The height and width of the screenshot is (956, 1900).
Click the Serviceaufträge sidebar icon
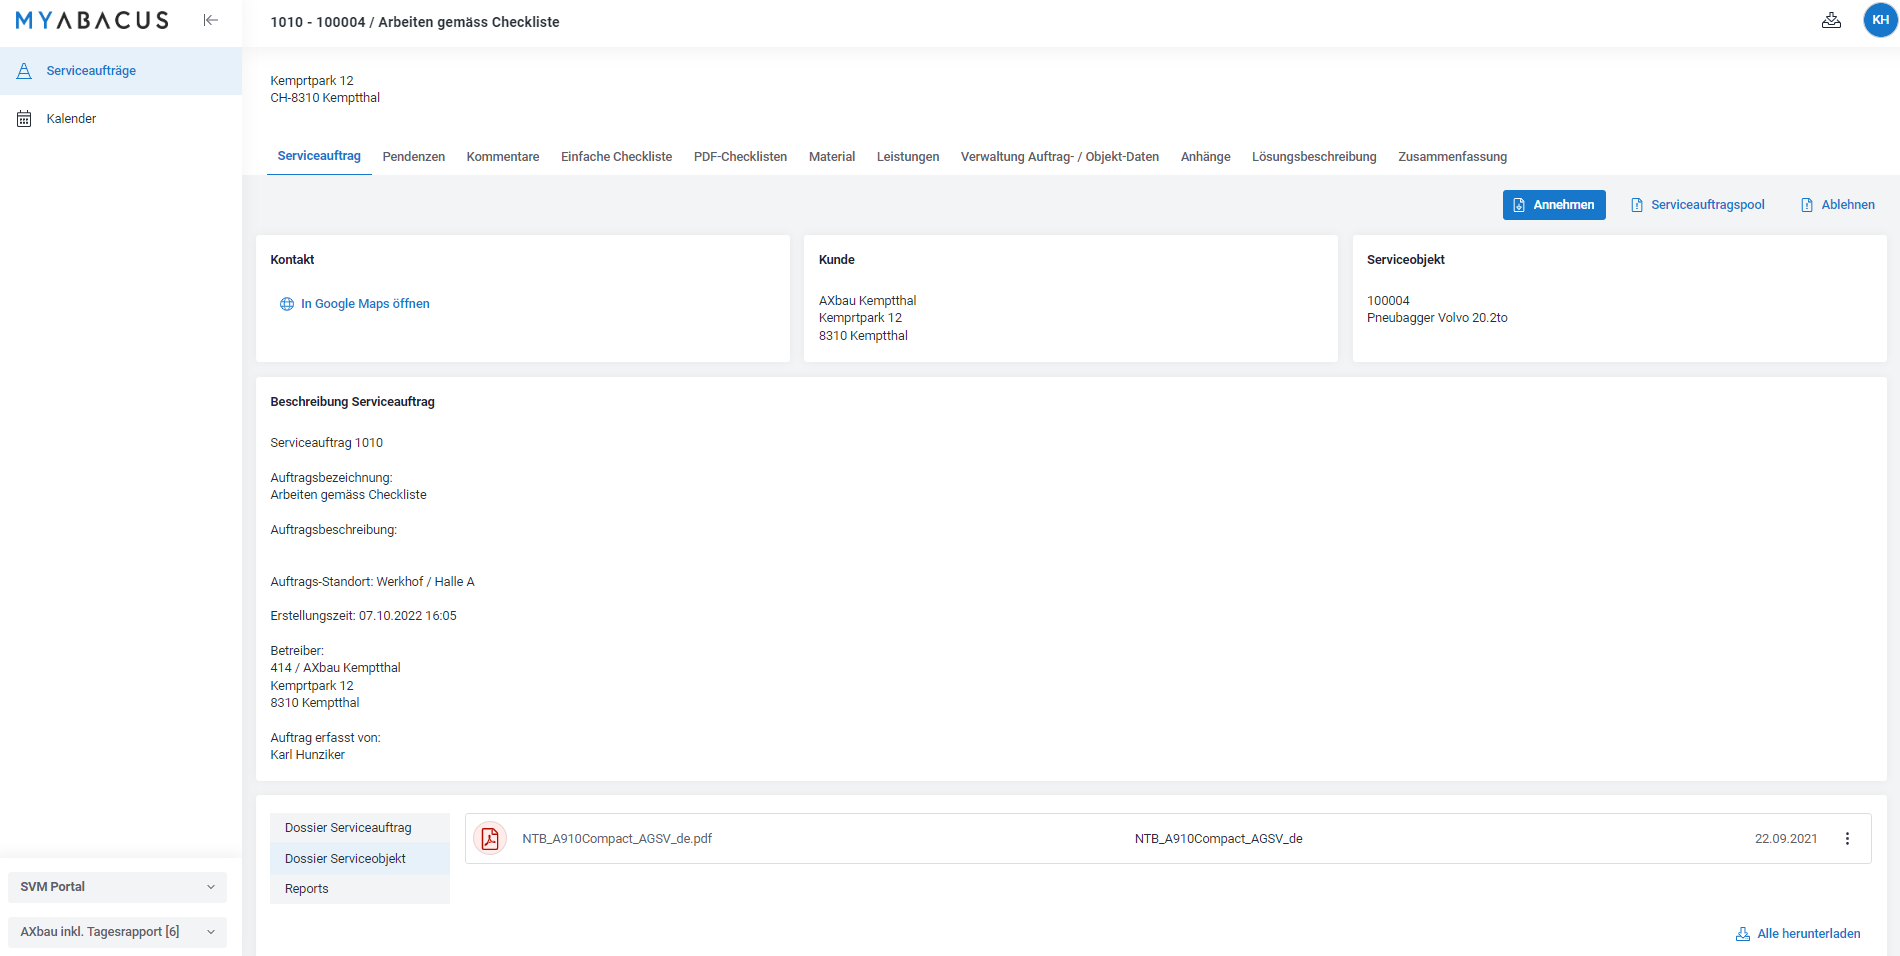click(x=24, y=71)
